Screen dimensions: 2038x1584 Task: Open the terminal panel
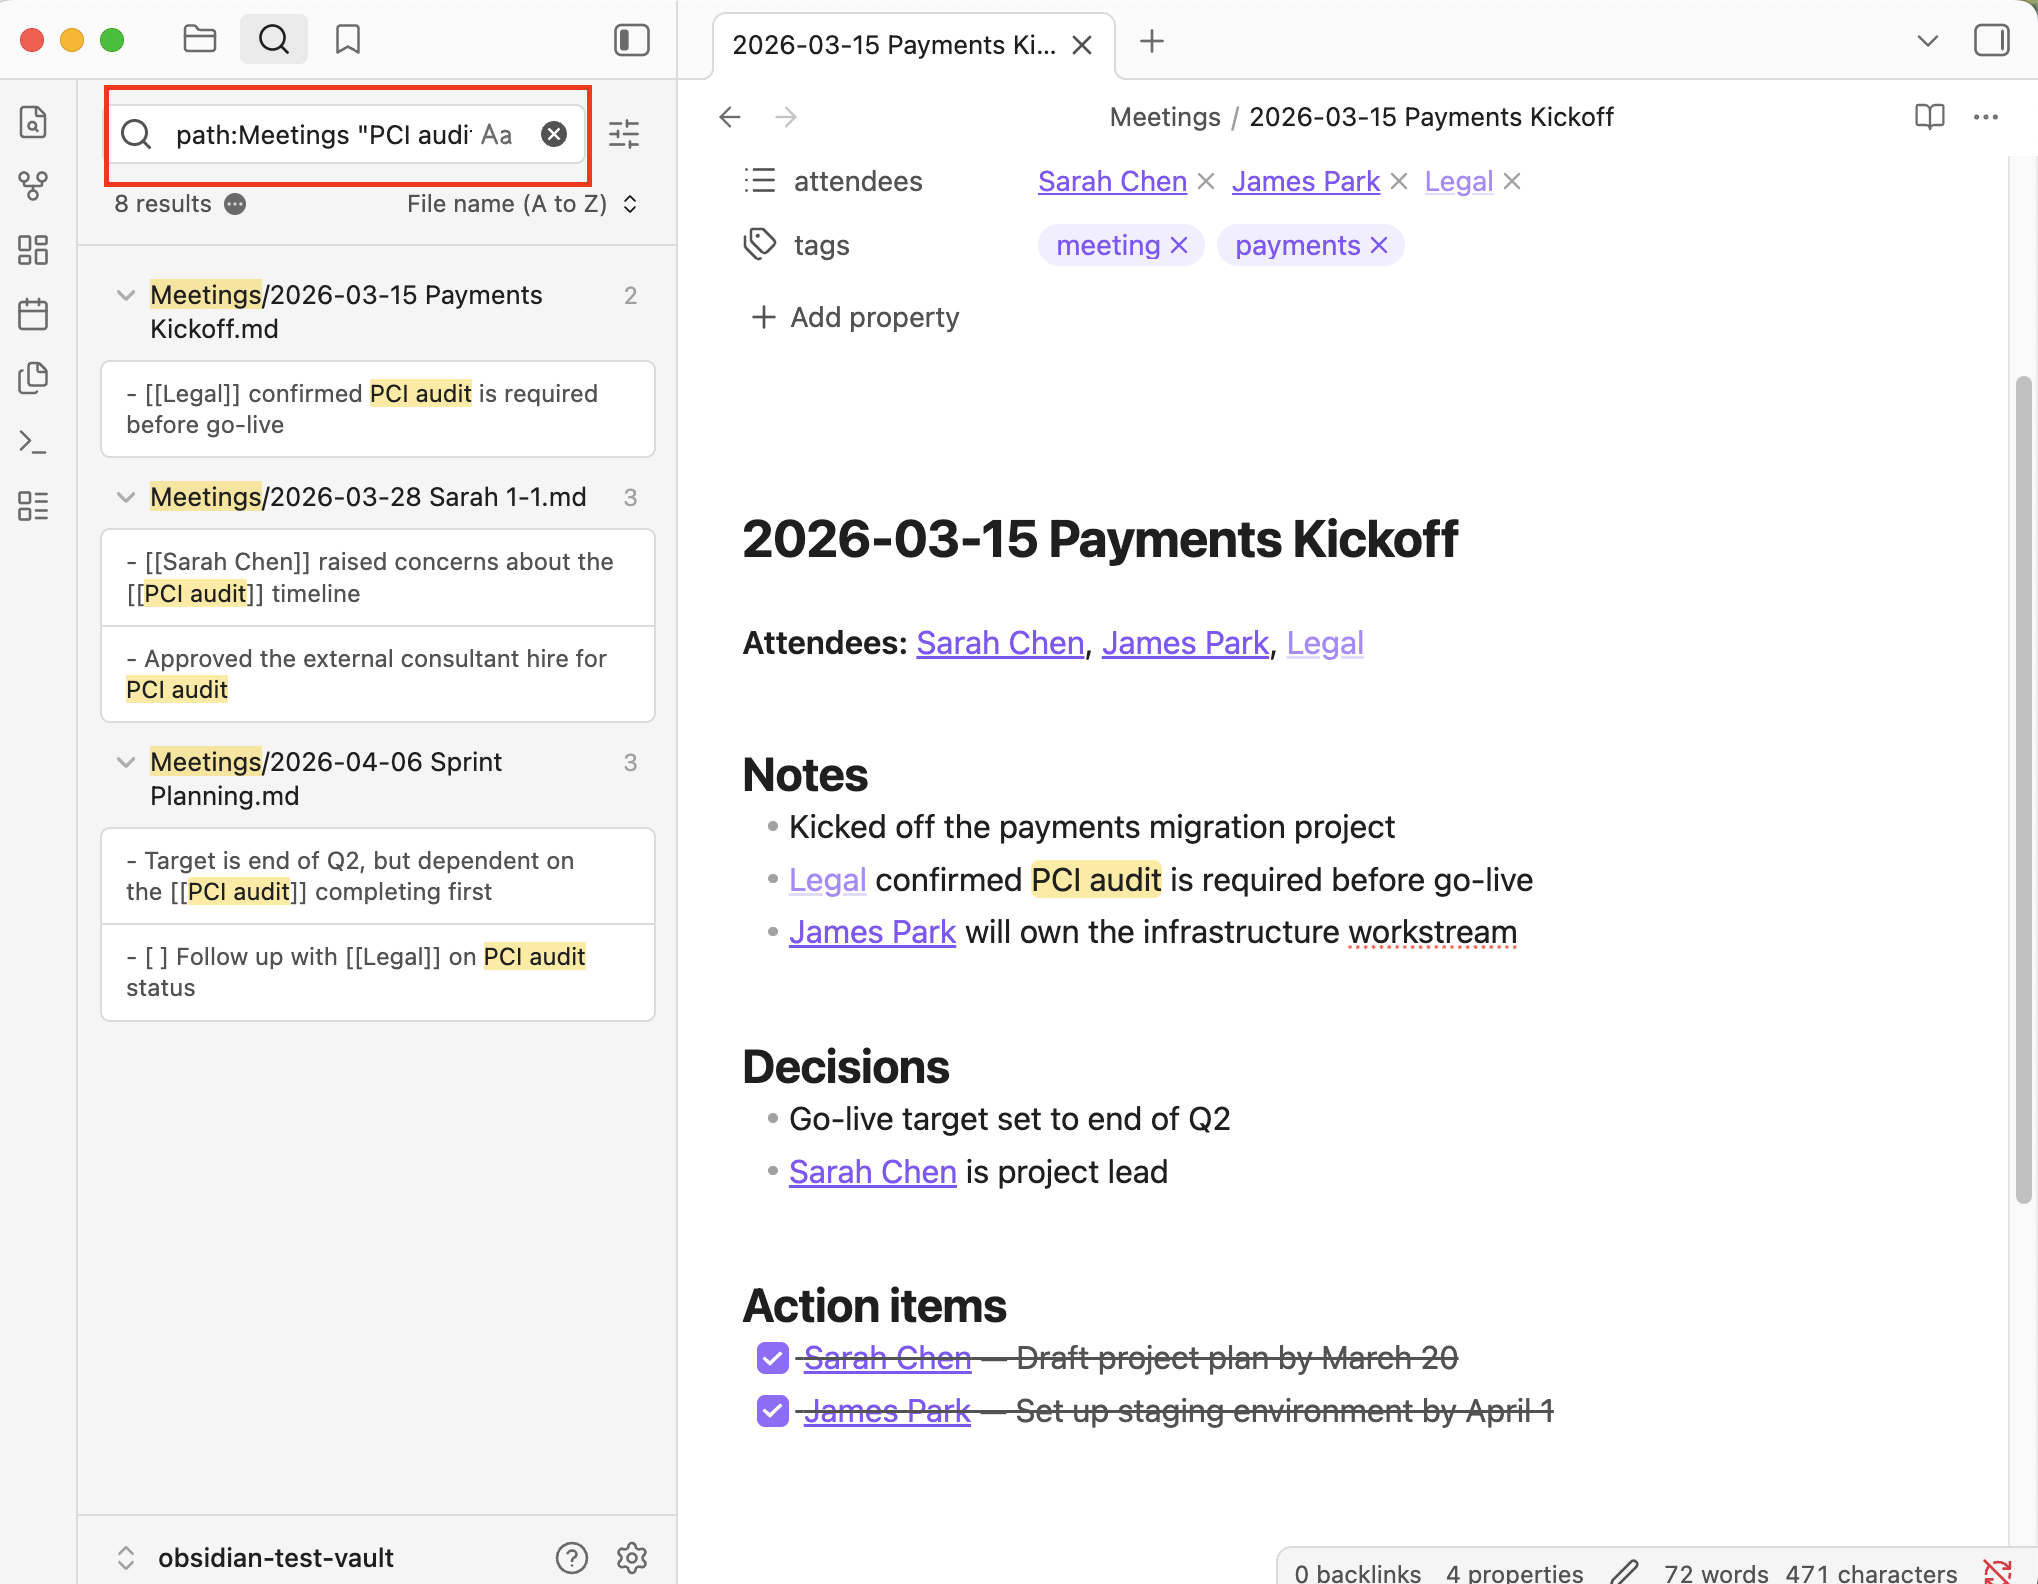(x=33, y=441)
